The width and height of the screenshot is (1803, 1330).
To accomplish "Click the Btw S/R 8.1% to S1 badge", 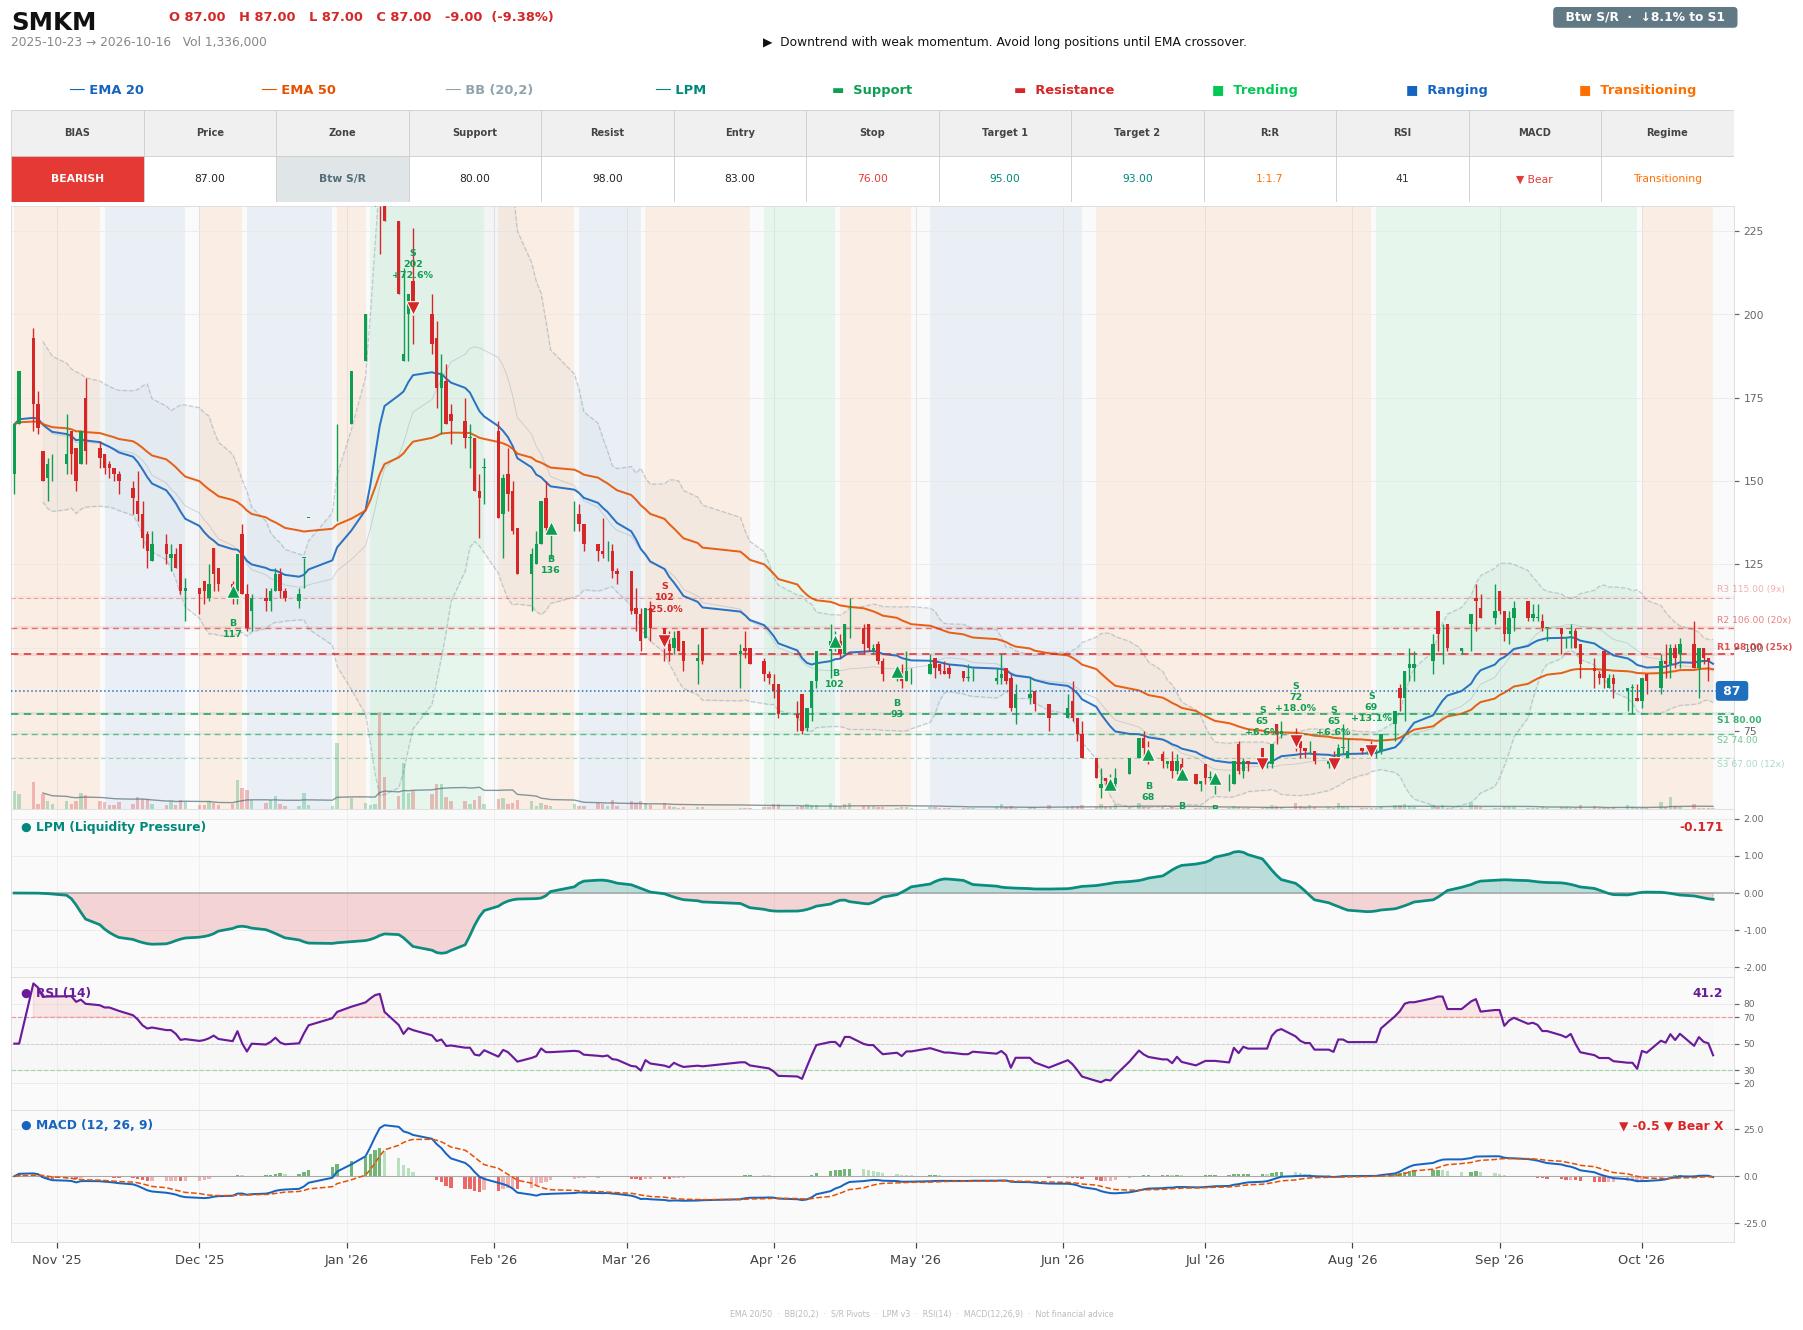I will [x=1644, y=17].
